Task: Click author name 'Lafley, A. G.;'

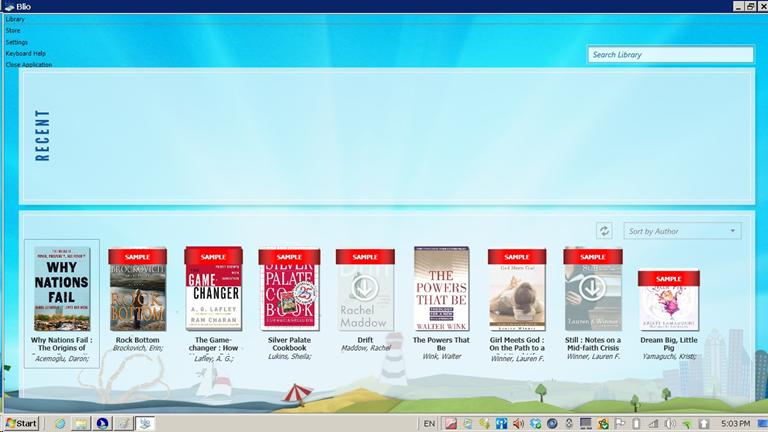Action: tap(214, 359)
